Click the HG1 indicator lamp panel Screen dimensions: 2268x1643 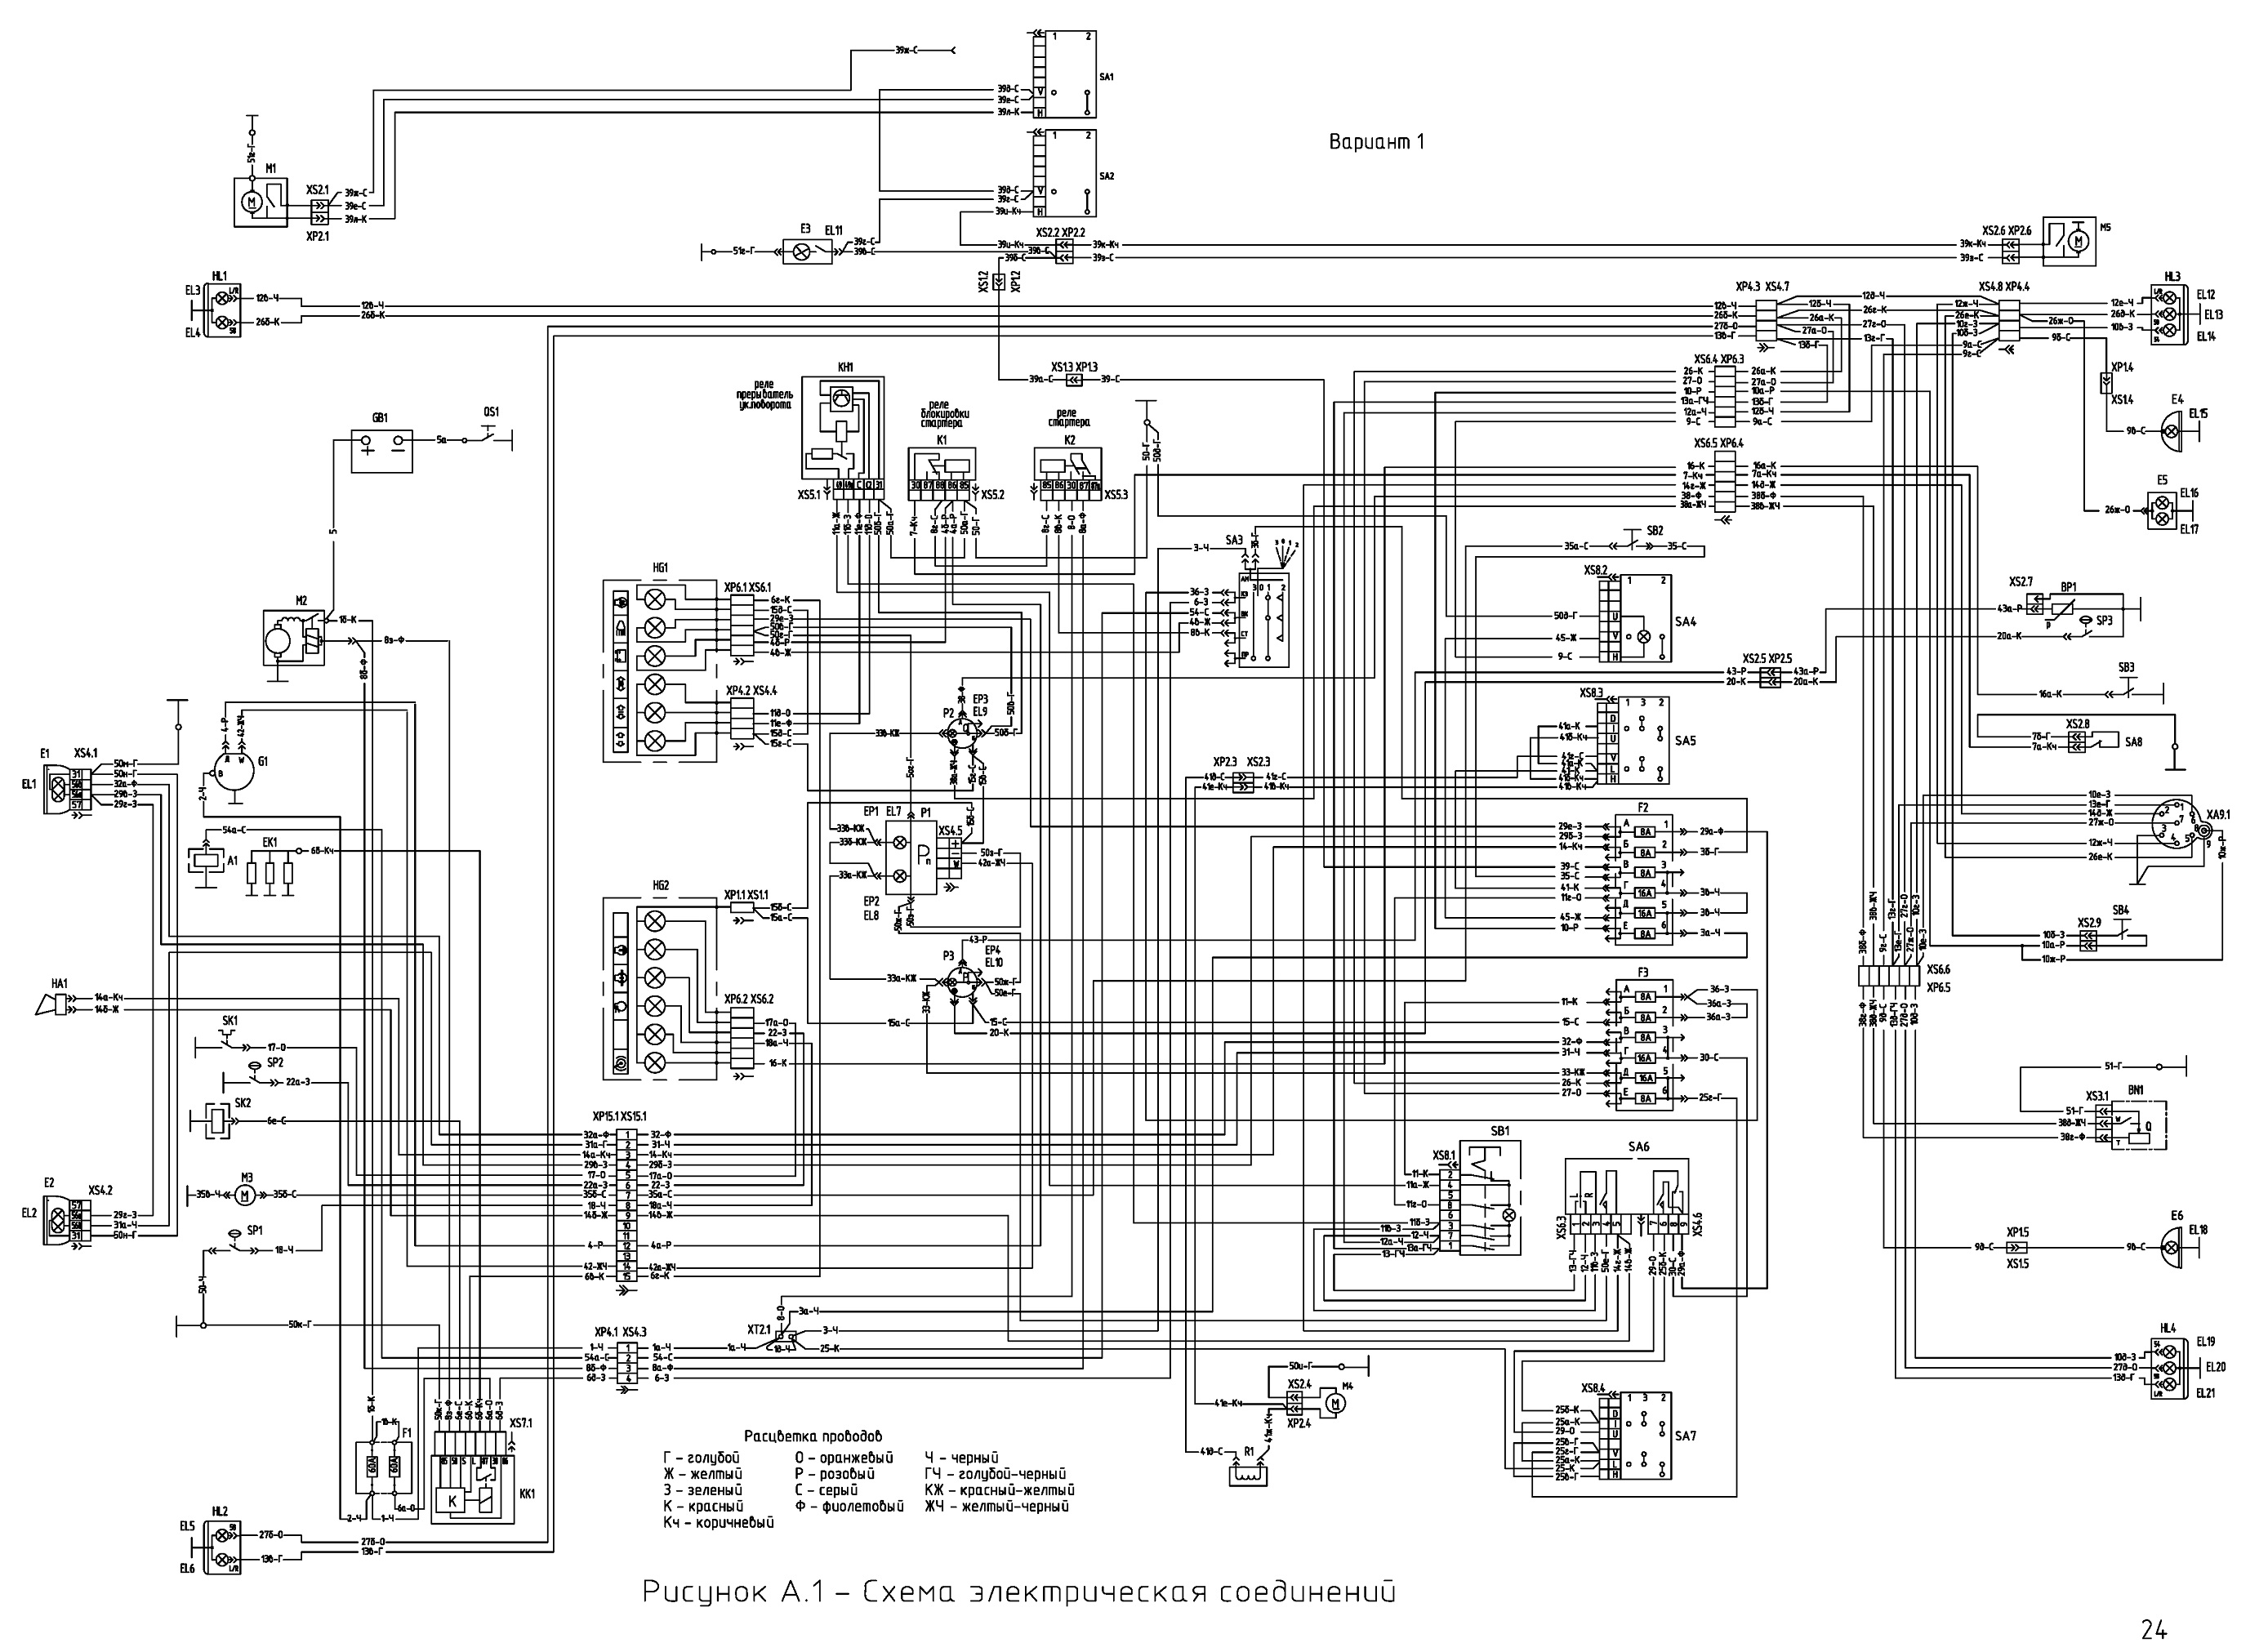[659, 670]
